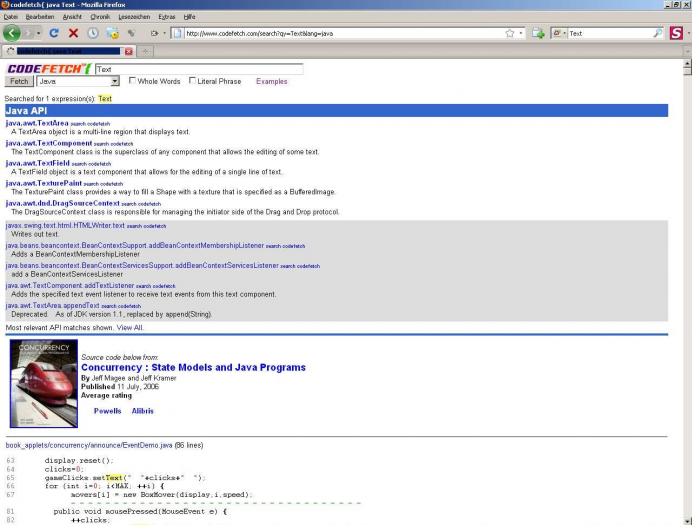Click the Concurrency book cover thumbnail
This screenshot has width=692, height=525.
[x=44, y=383]
